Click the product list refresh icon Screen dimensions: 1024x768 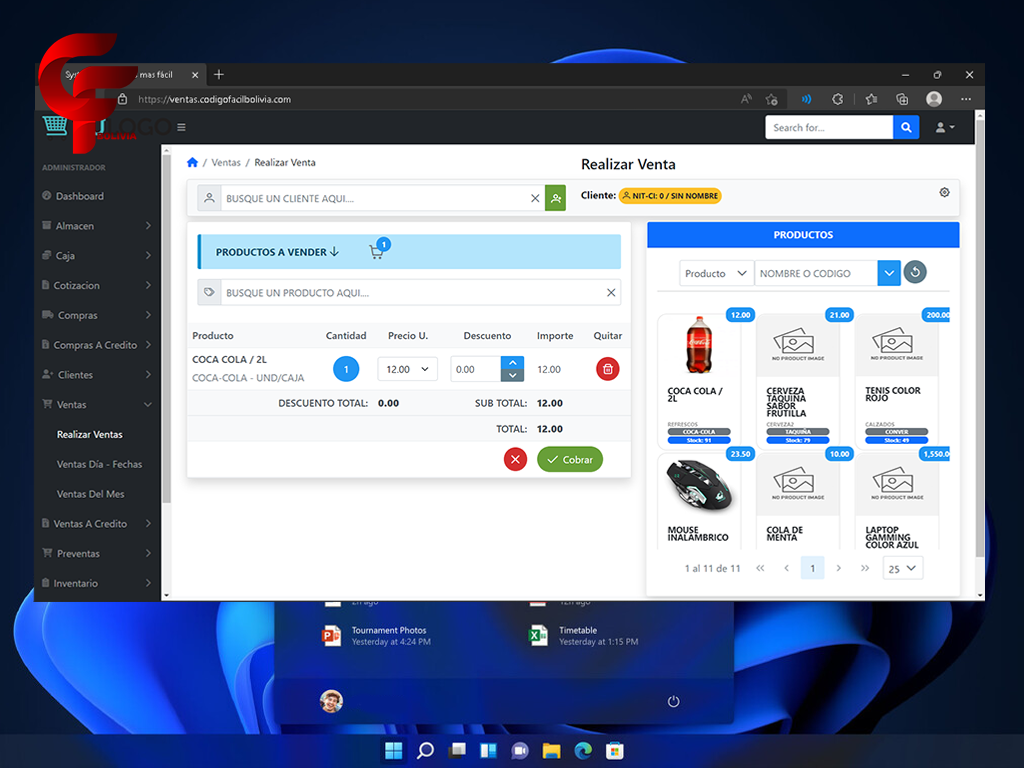click(x=915, y=273)
